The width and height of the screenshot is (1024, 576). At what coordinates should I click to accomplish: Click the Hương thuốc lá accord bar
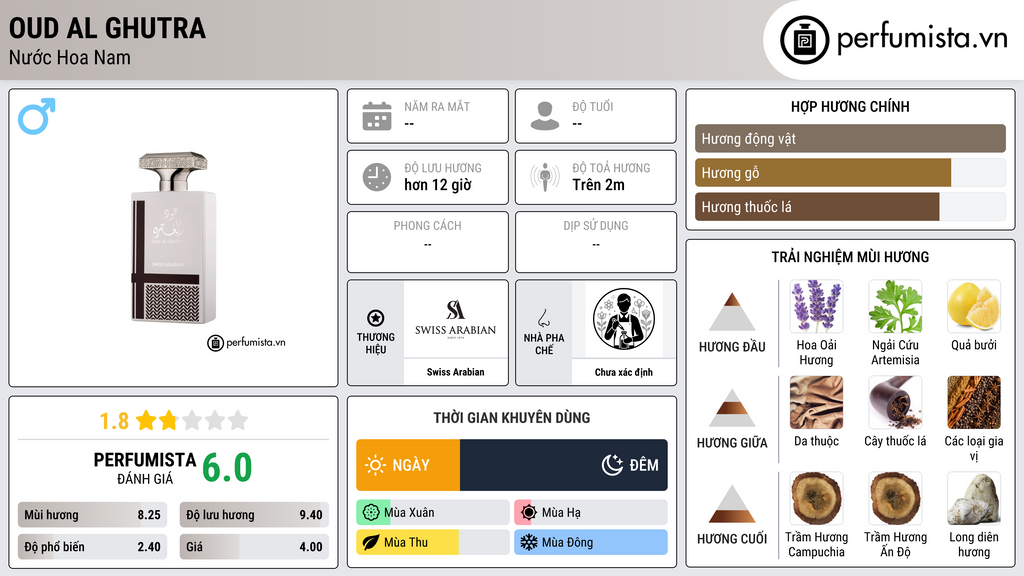850,206
